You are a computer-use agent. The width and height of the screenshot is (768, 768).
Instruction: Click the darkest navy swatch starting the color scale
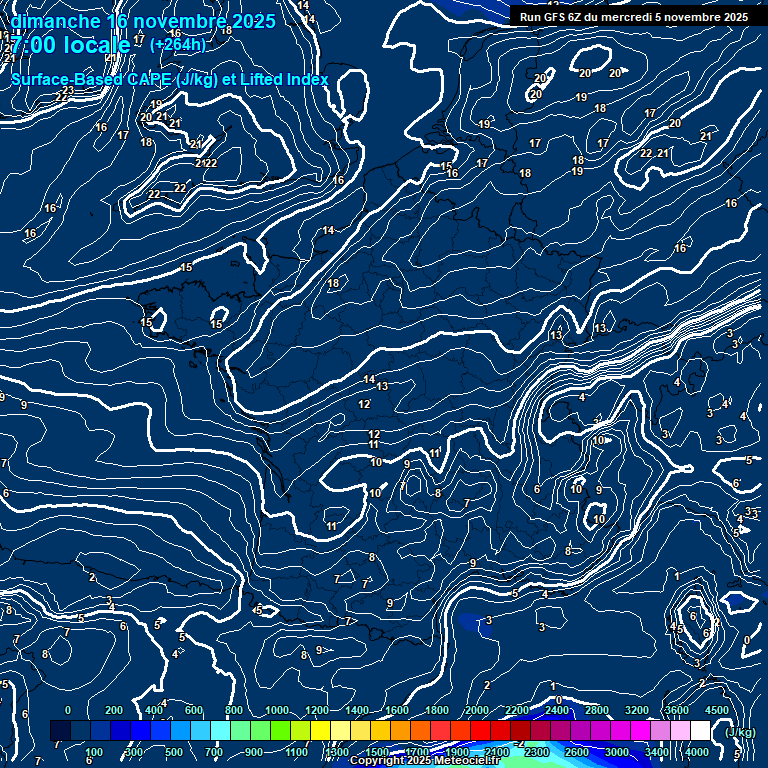60,730
